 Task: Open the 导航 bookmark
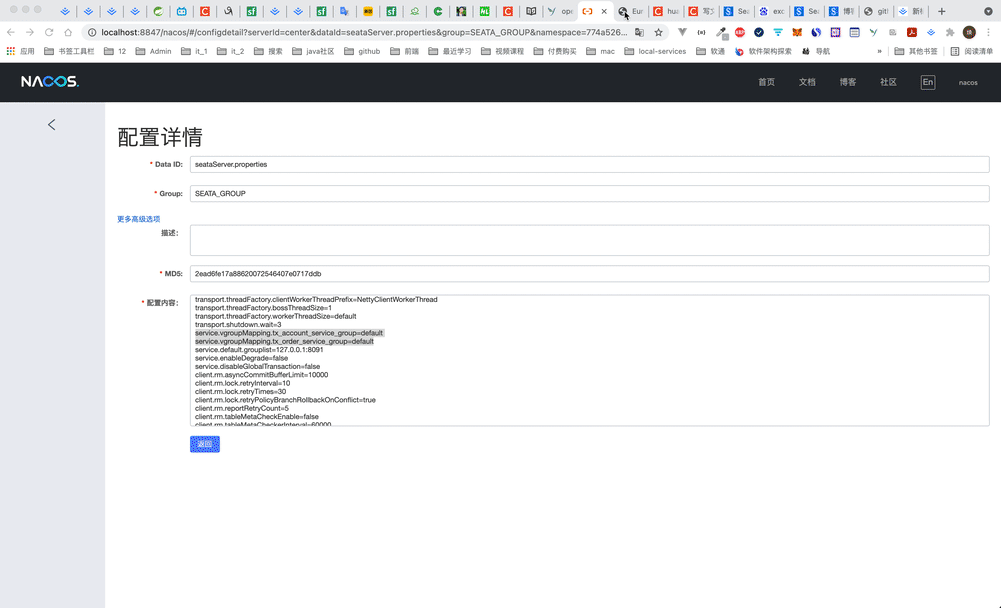coord(816,51)
